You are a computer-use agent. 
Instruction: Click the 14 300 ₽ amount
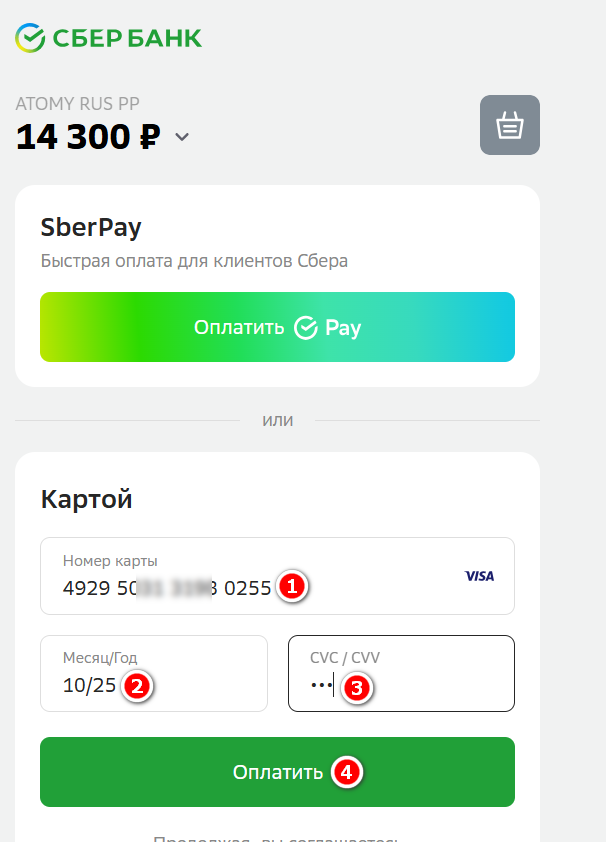(88, 137)
